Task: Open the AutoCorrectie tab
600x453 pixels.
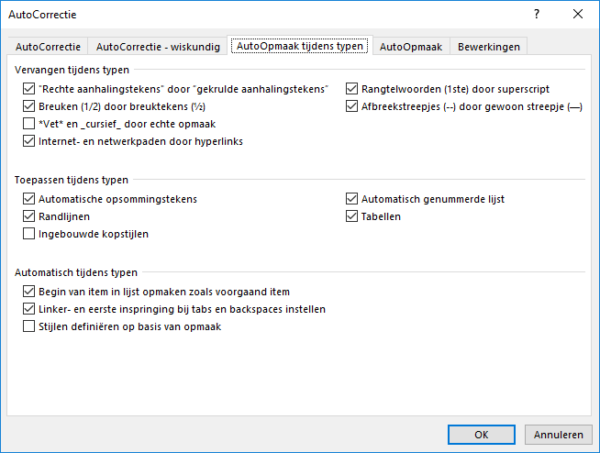Action: point(48,47)
